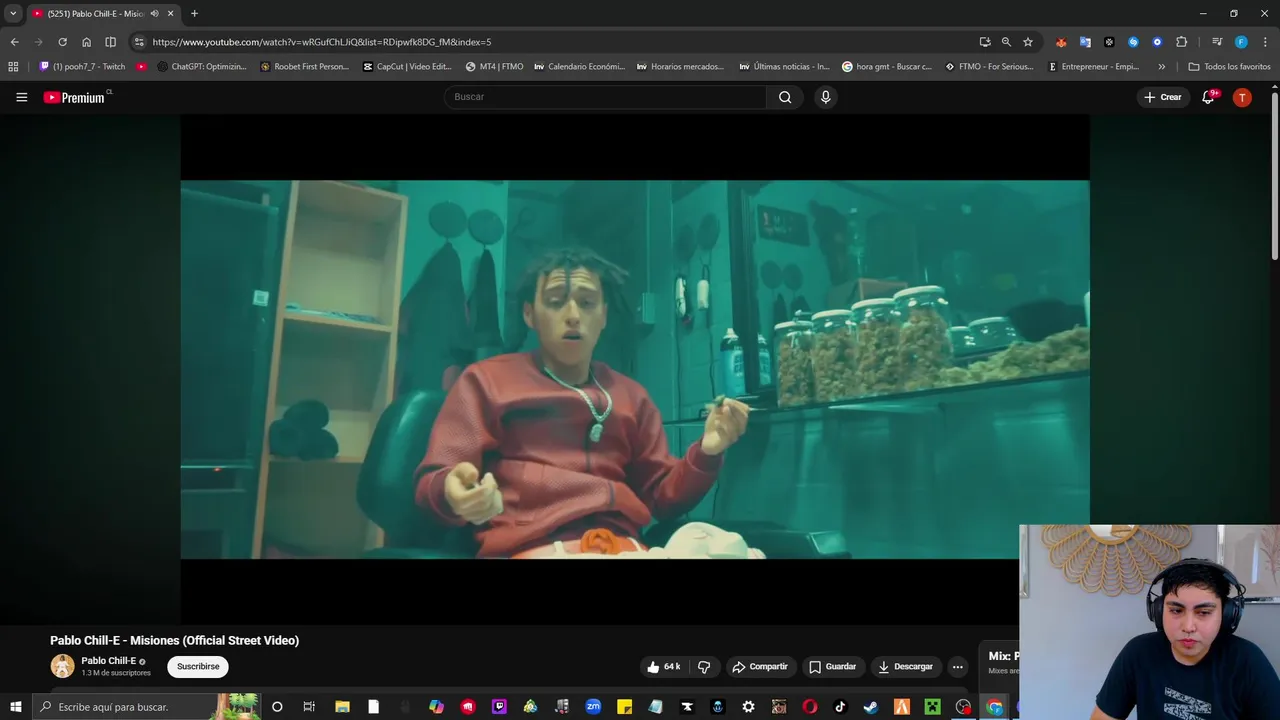
Task: Click the three-dot more actions button
Action: point(957,667)
